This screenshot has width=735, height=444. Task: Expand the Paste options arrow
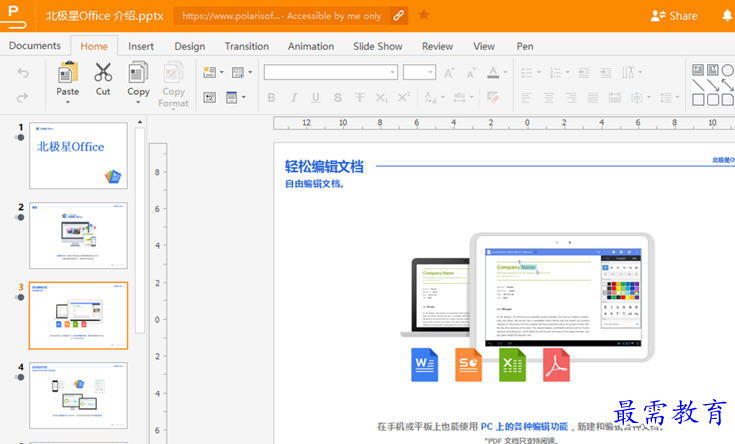tap(68, 102)
